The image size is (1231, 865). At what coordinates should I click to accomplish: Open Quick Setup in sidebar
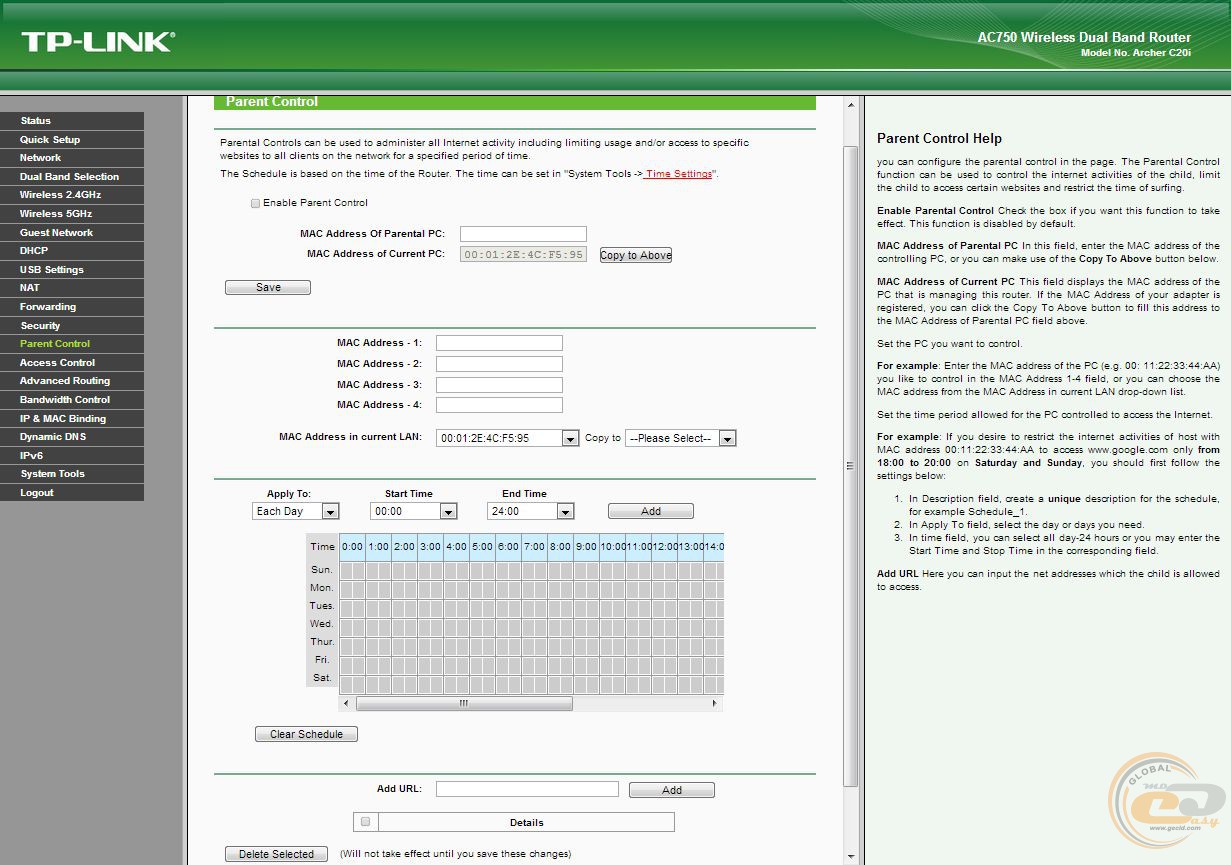(x=72, y=140)
